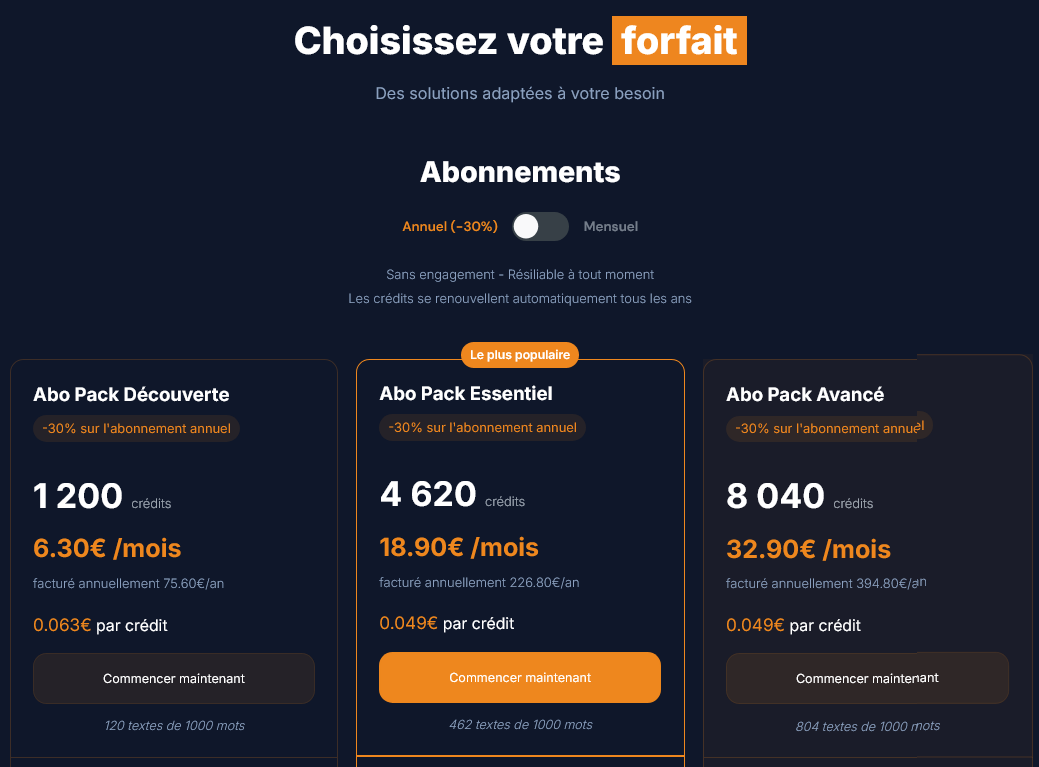Select the Abo Pack Découverte card title
The width and height of the screenshot is (1039, 767).
coord(131,394)
